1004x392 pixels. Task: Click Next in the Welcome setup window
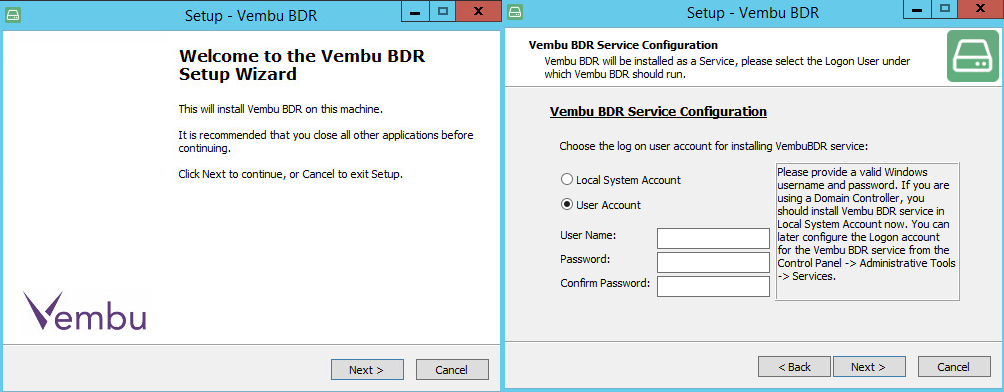367,370
